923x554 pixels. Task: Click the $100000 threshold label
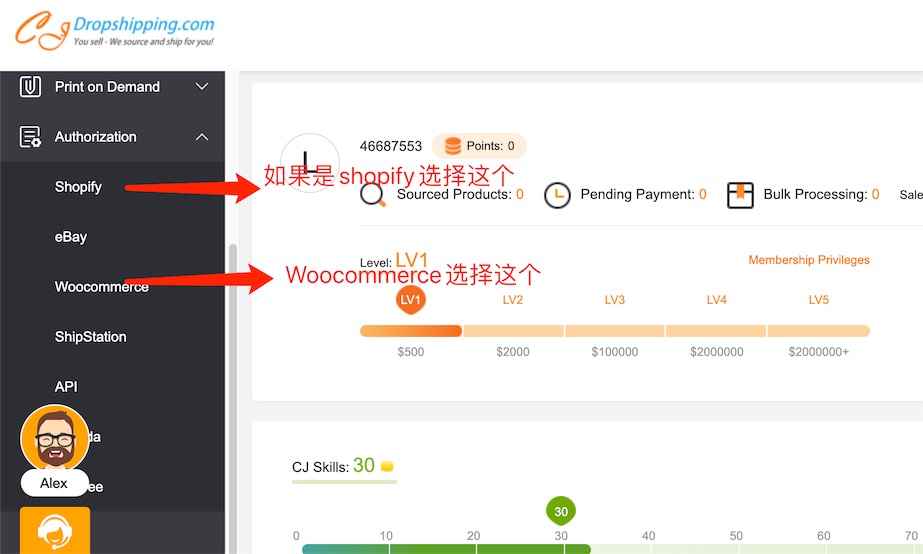click(x=615, y=351)
